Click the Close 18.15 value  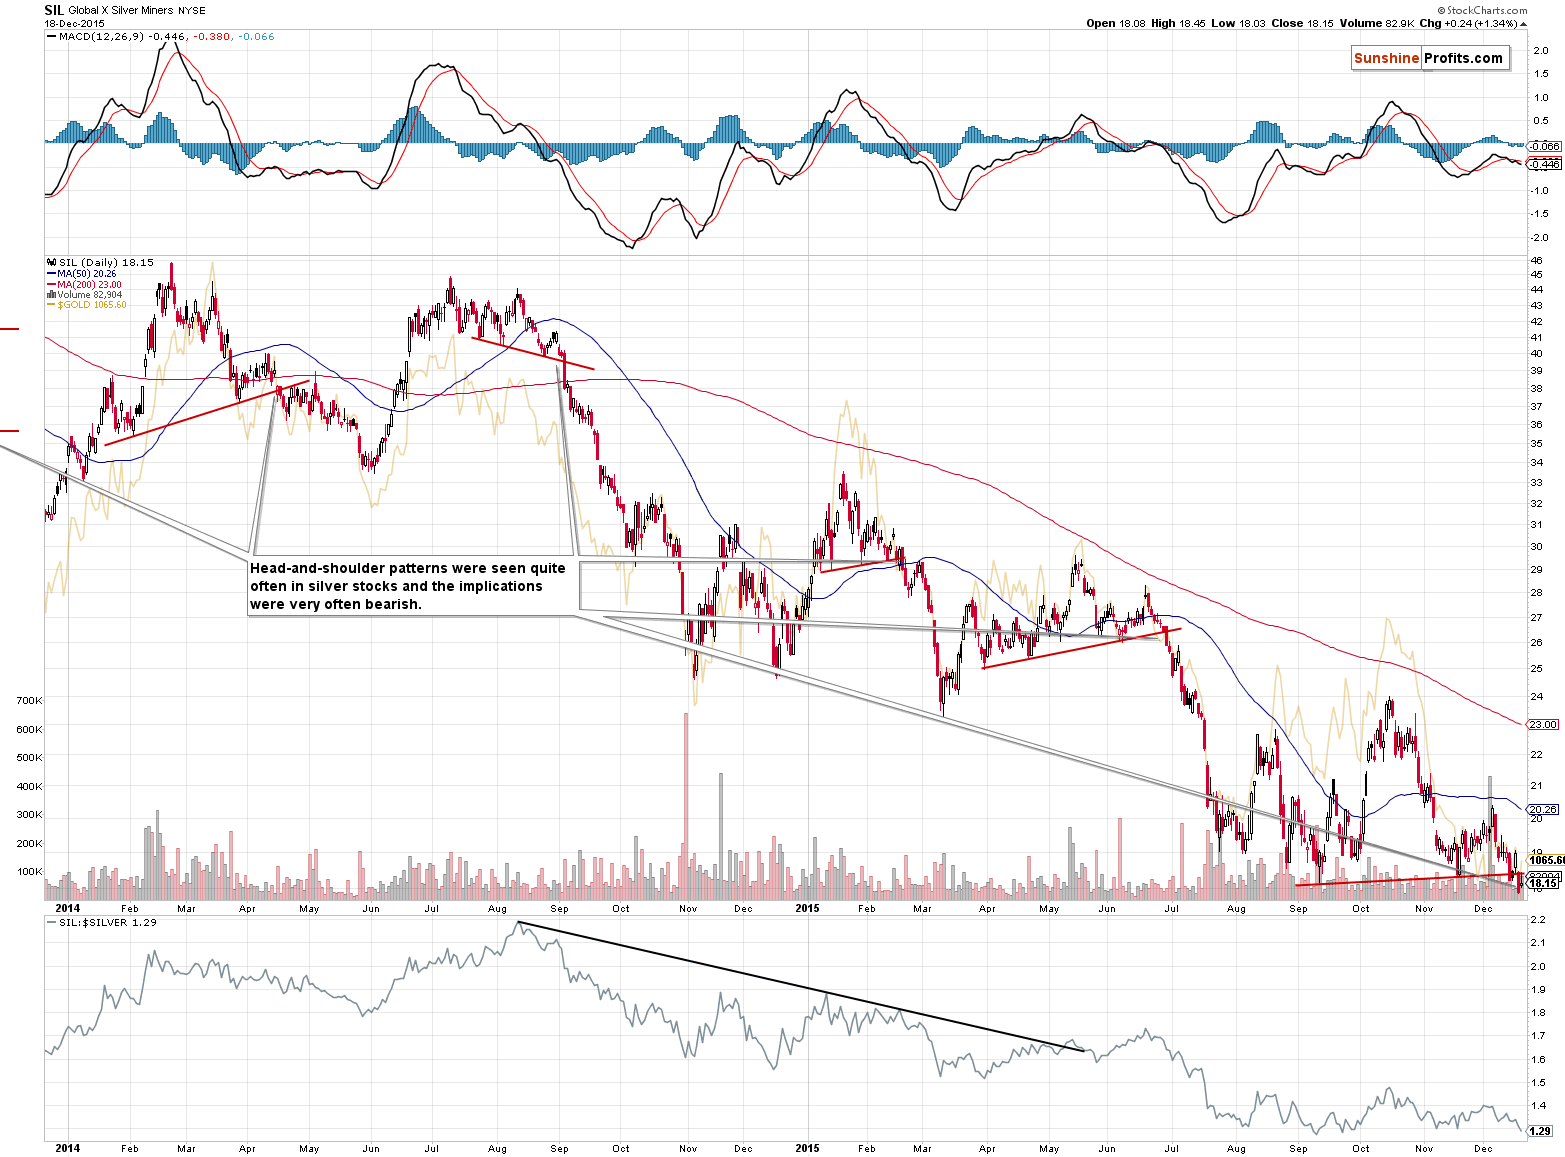pyautogui.click(x=1302, y=23)
